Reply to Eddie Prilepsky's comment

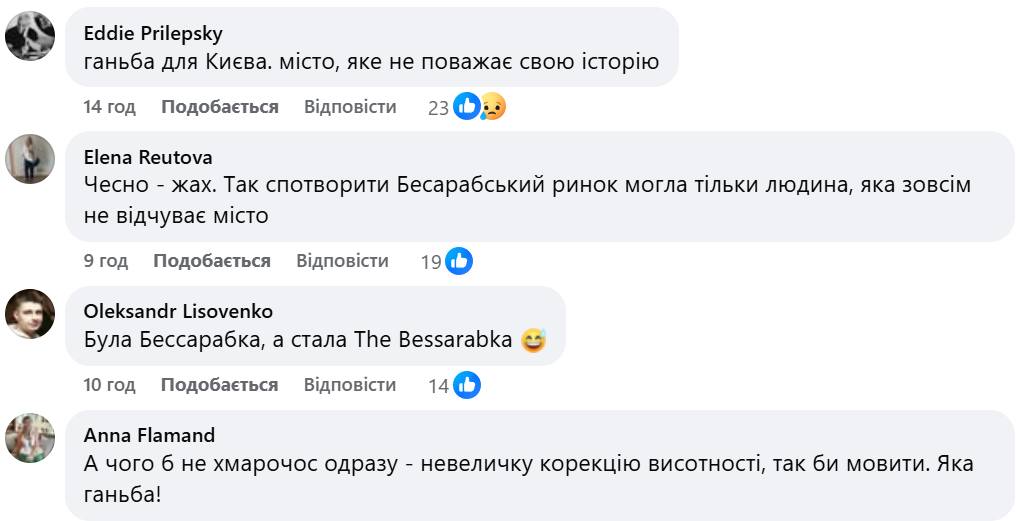pos(350,106)
